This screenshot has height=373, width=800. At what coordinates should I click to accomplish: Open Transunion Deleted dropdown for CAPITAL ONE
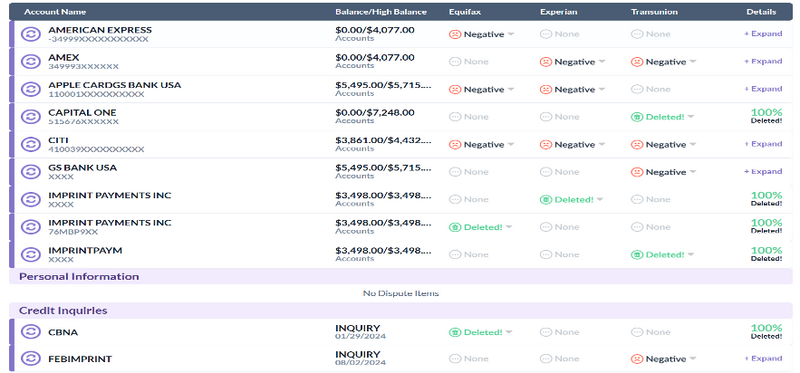click(691, 117)
